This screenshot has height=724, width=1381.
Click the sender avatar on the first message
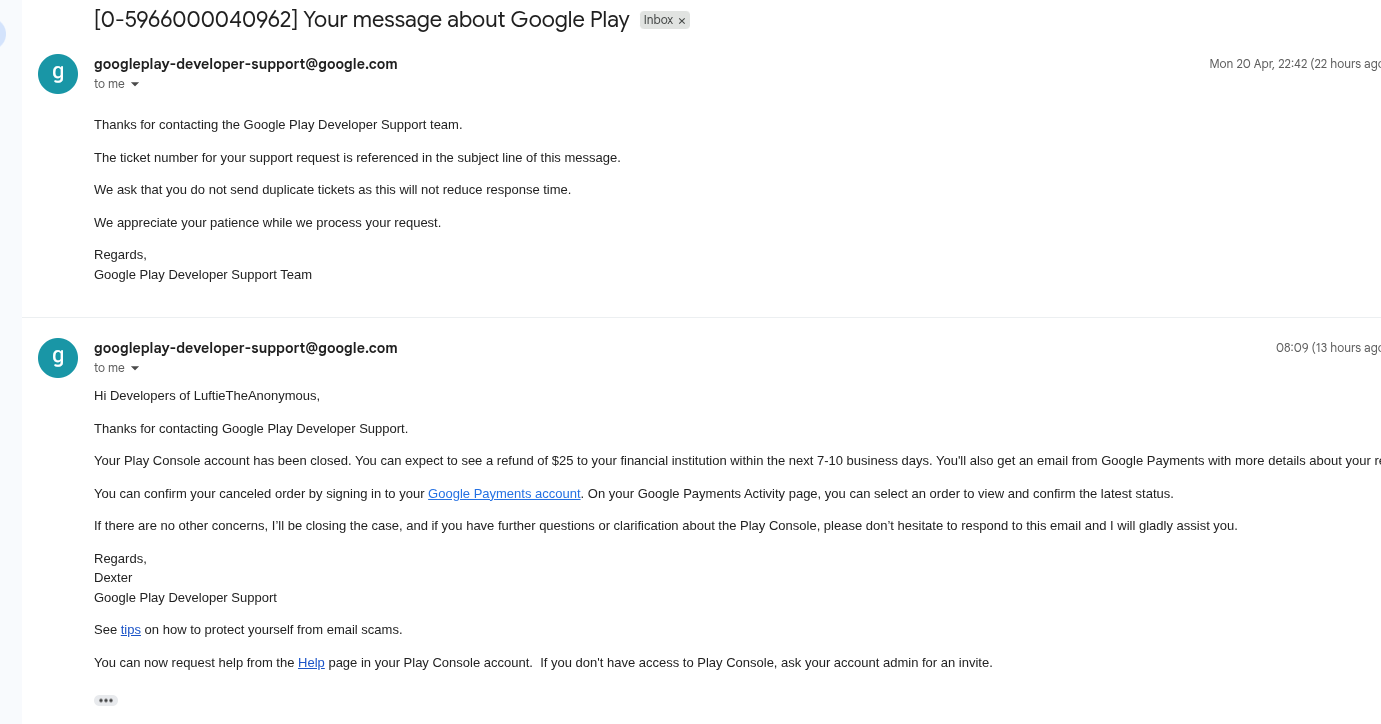(58, 74)
